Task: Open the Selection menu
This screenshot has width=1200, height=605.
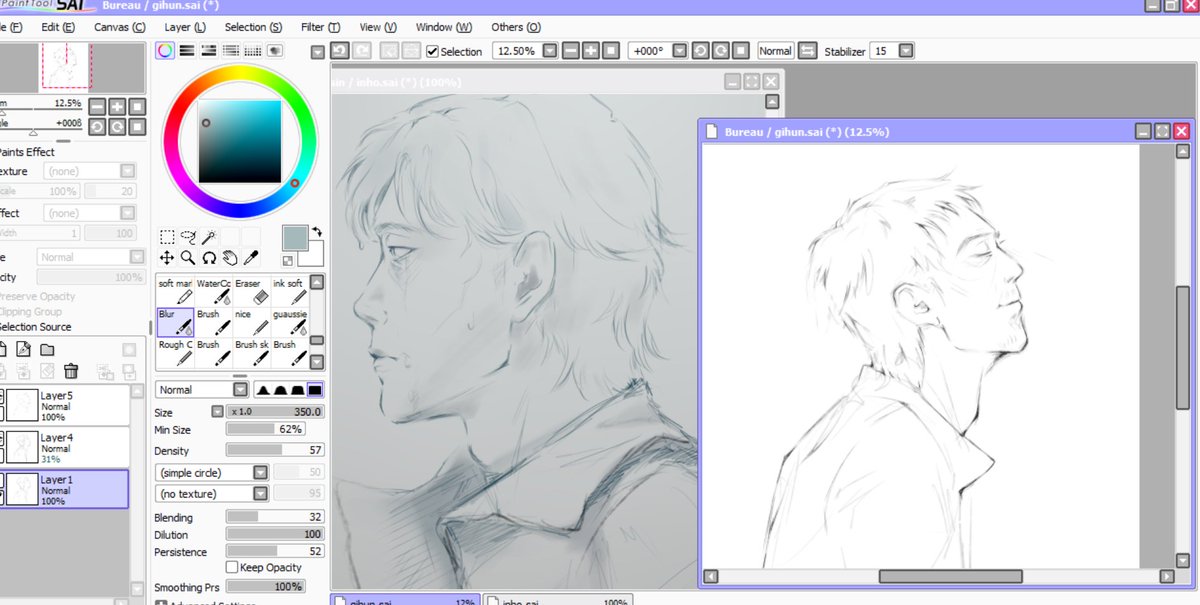Action: (252, 27)
